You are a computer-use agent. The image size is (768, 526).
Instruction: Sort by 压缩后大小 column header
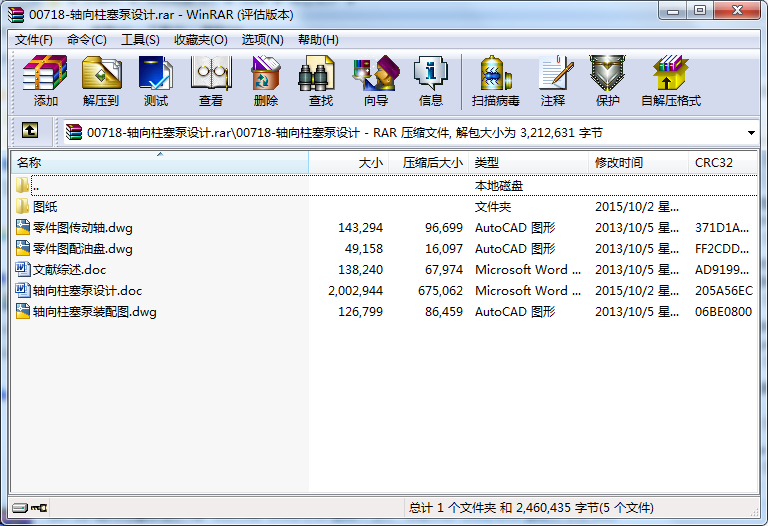pyautogui.click(x=429, y=163)
